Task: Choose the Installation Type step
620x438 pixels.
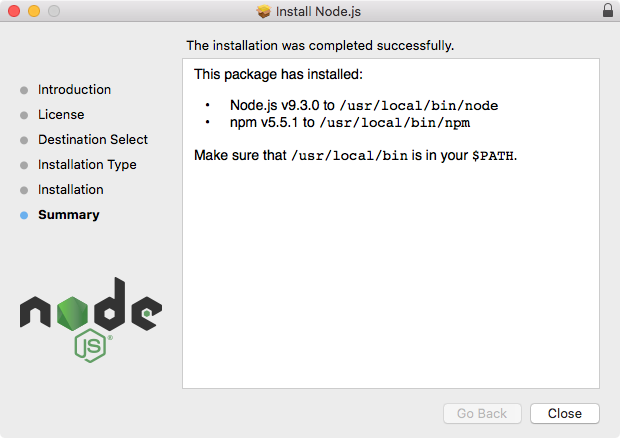Action: click(x=87, y=165)
